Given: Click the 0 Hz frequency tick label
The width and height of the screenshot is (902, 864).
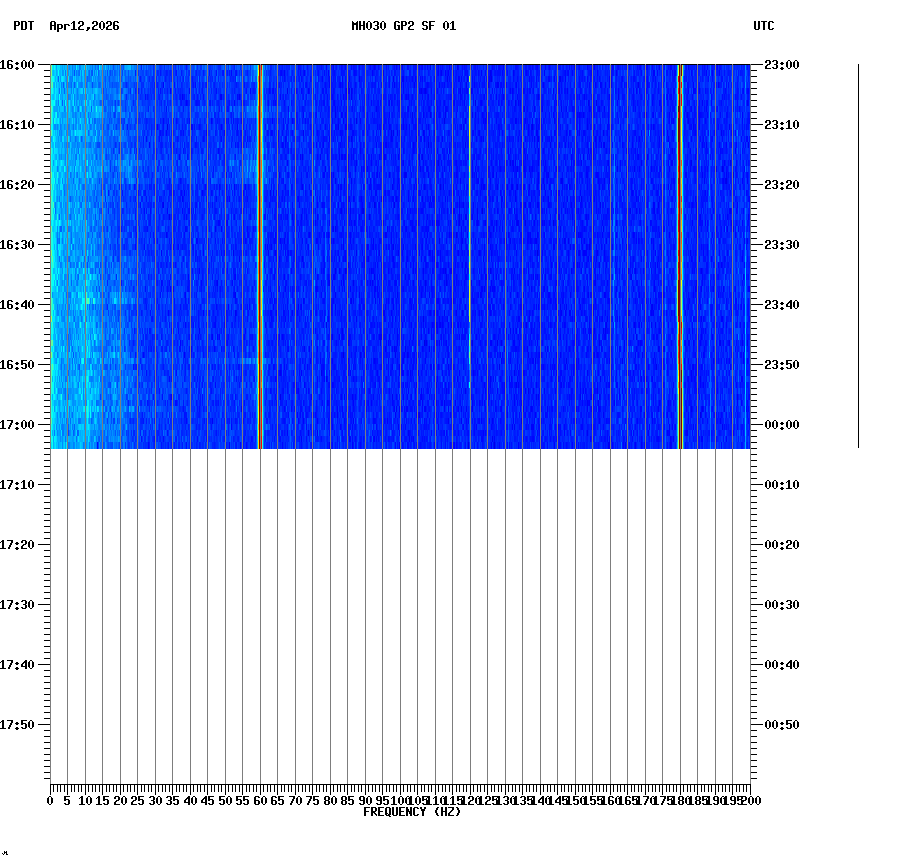Looking at the screenshot, I should [48, 800].
